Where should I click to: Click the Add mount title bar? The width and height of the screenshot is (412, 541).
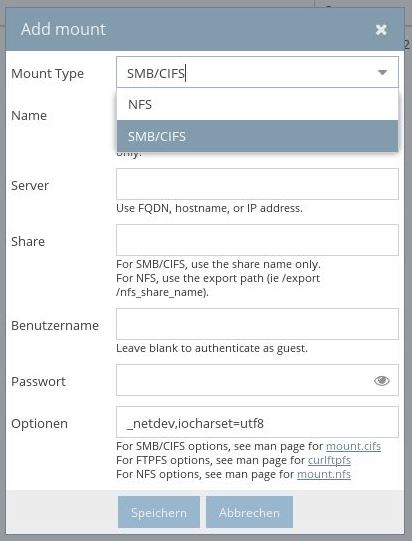pyautogui.click(x=205, y=29)
